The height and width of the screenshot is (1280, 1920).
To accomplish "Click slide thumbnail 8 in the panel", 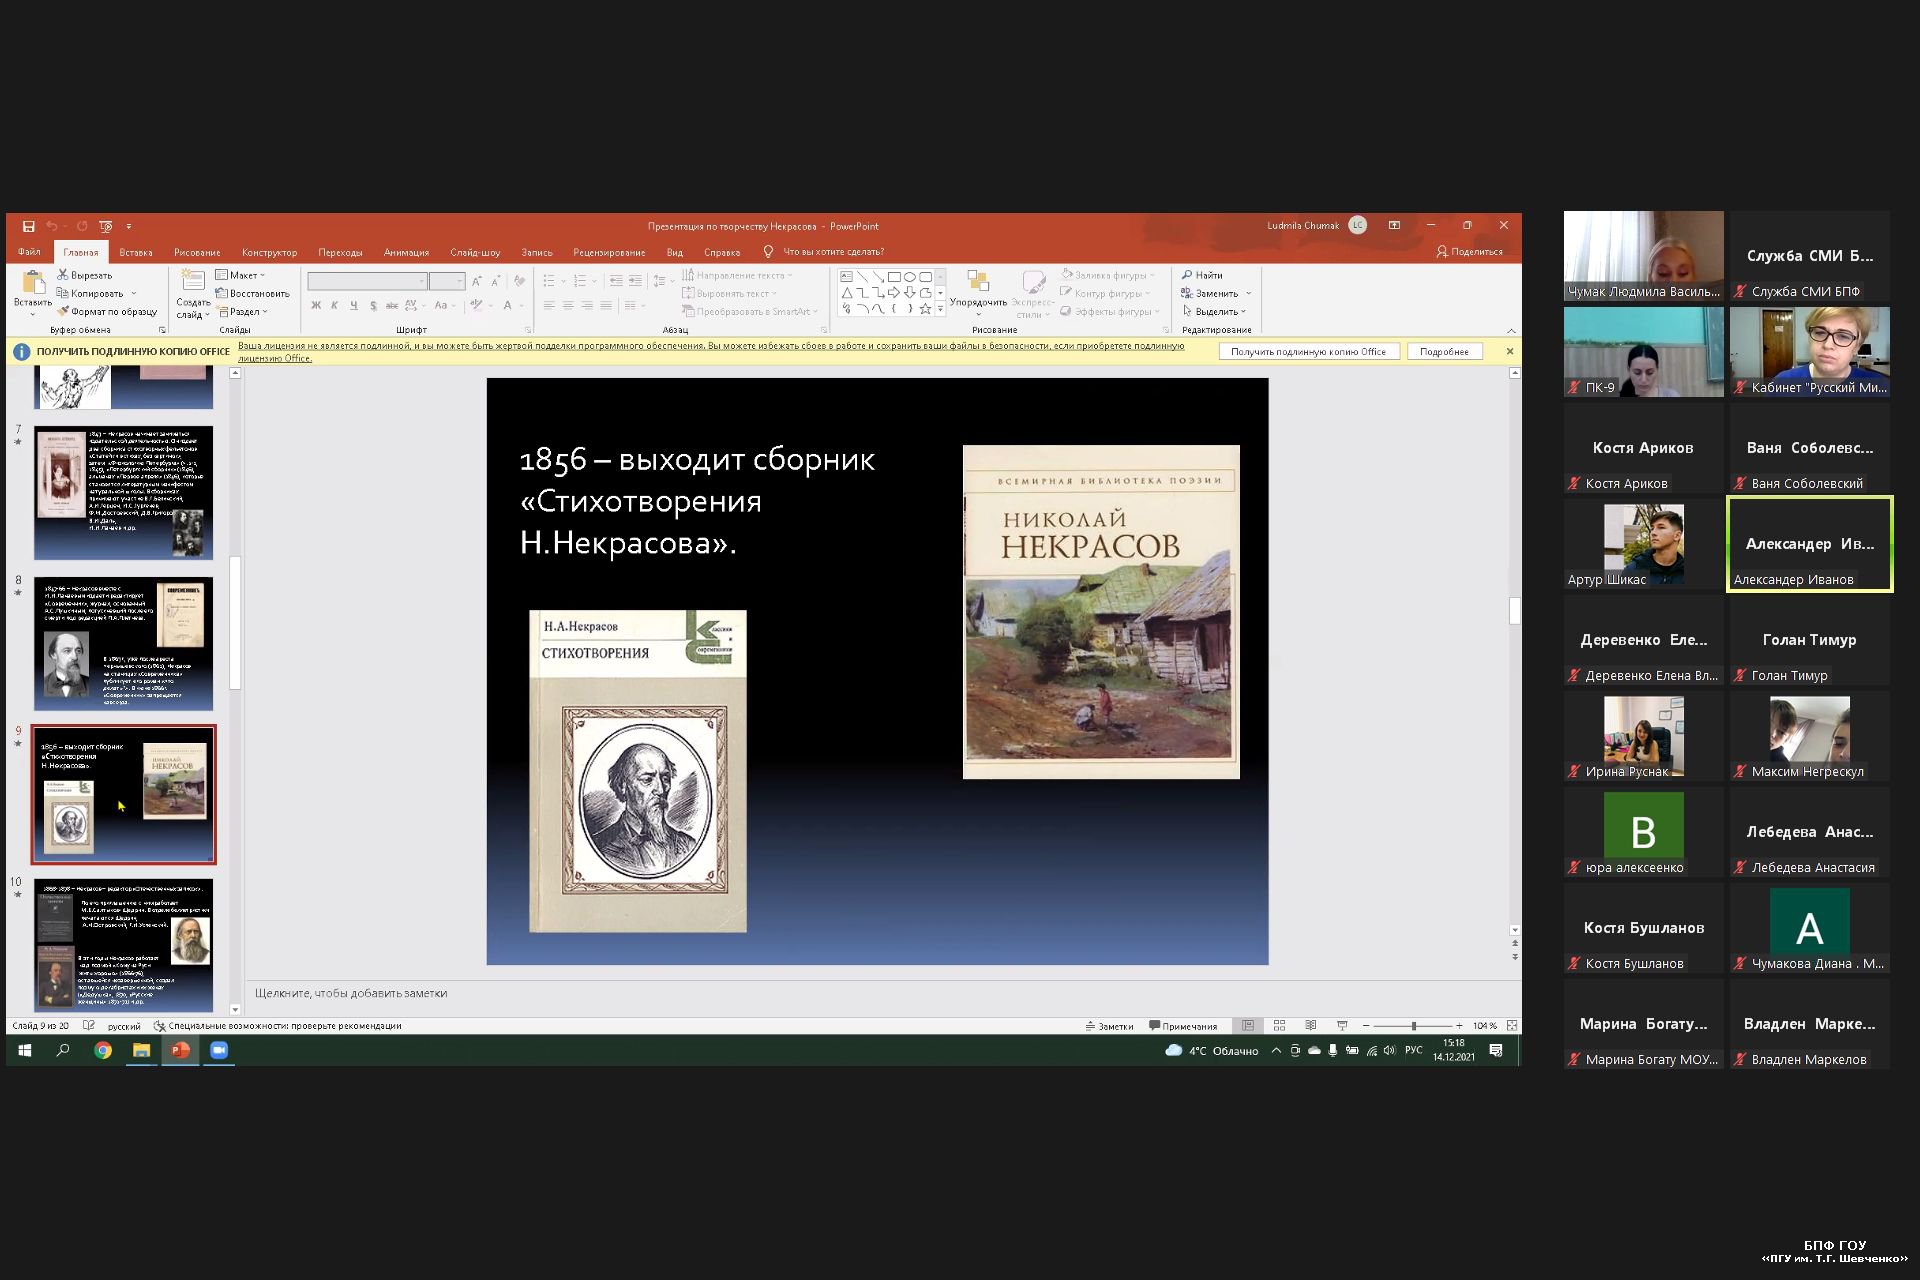I will (123, 644).
